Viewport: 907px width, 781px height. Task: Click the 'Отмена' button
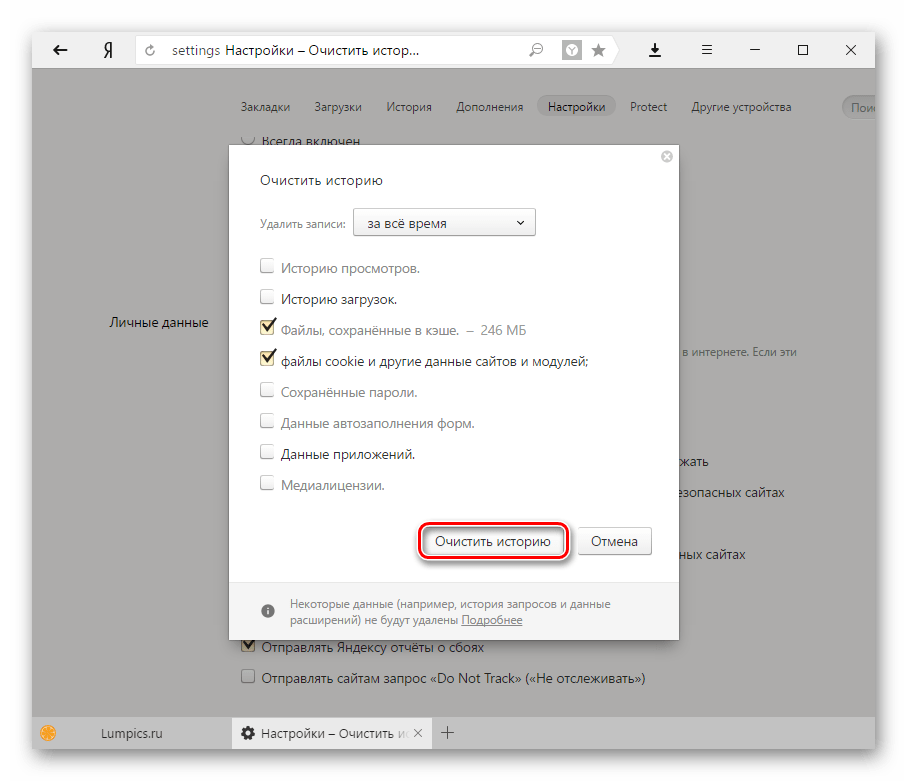614,542
